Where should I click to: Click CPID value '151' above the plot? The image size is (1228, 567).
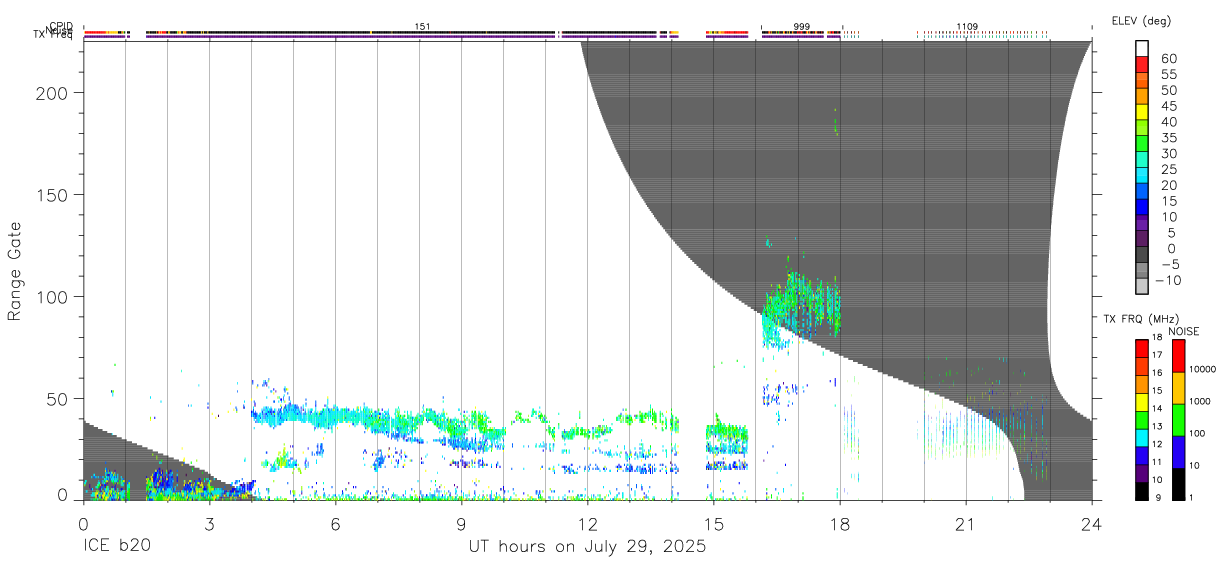[x=422, y=26]
